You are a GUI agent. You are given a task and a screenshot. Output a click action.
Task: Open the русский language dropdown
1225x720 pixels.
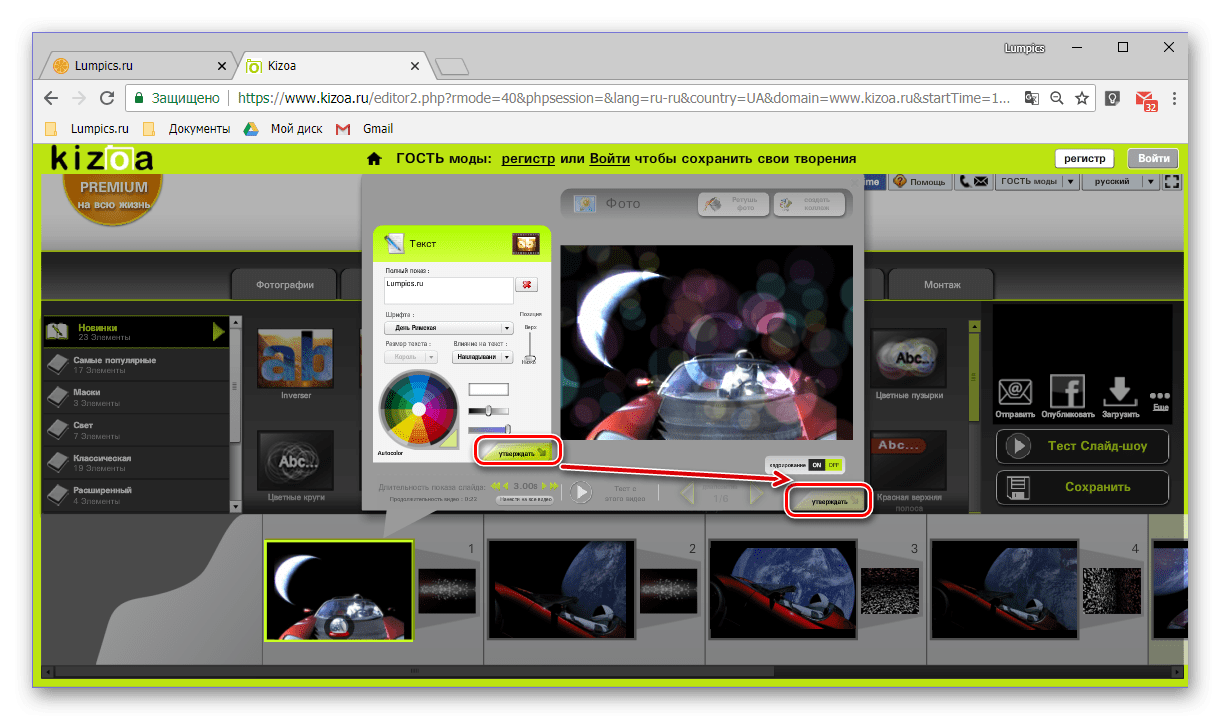coord(1122,182)
